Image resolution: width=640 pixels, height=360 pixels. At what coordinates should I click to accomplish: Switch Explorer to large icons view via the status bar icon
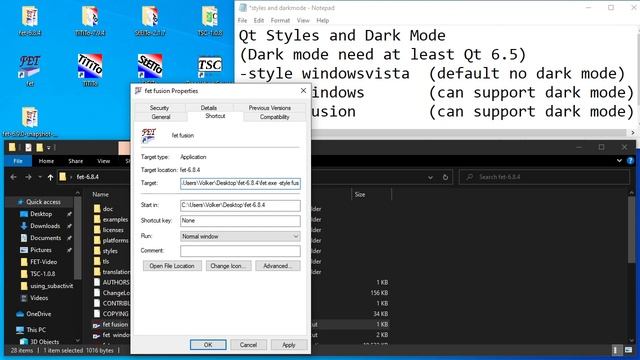[x=629, y=350]
